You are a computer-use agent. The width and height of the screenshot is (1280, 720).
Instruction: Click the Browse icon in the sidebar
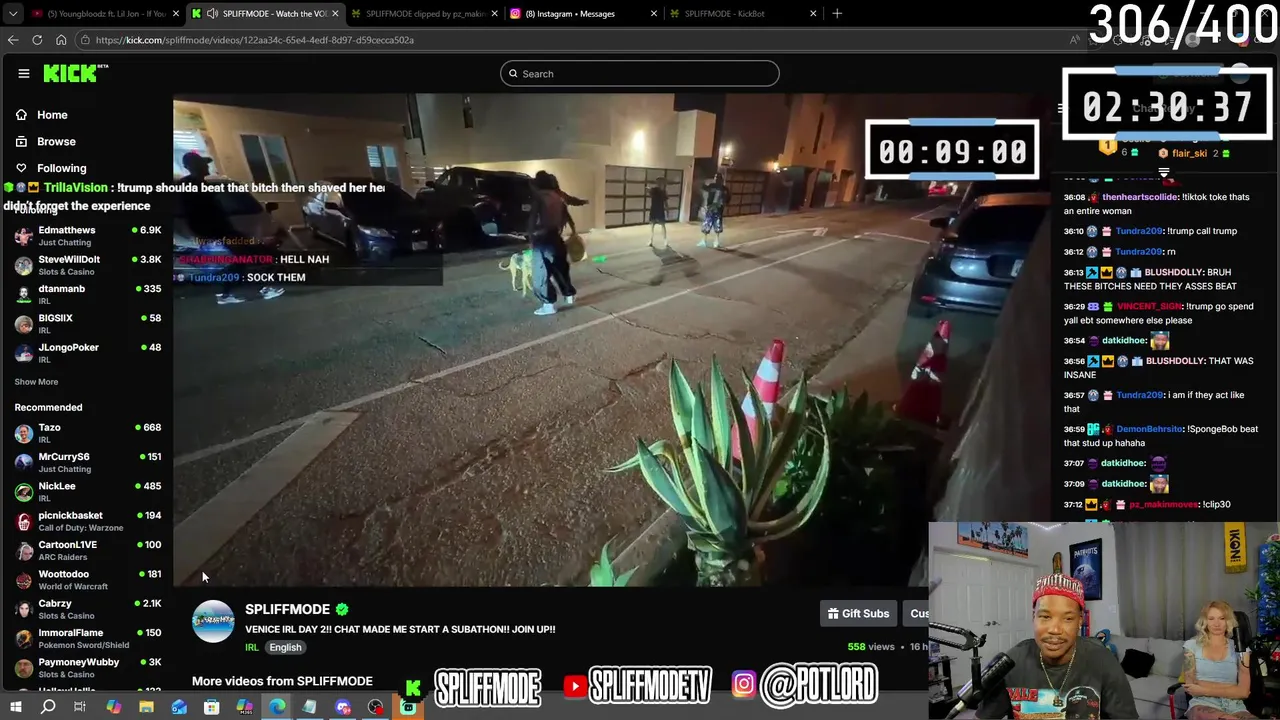21,141
